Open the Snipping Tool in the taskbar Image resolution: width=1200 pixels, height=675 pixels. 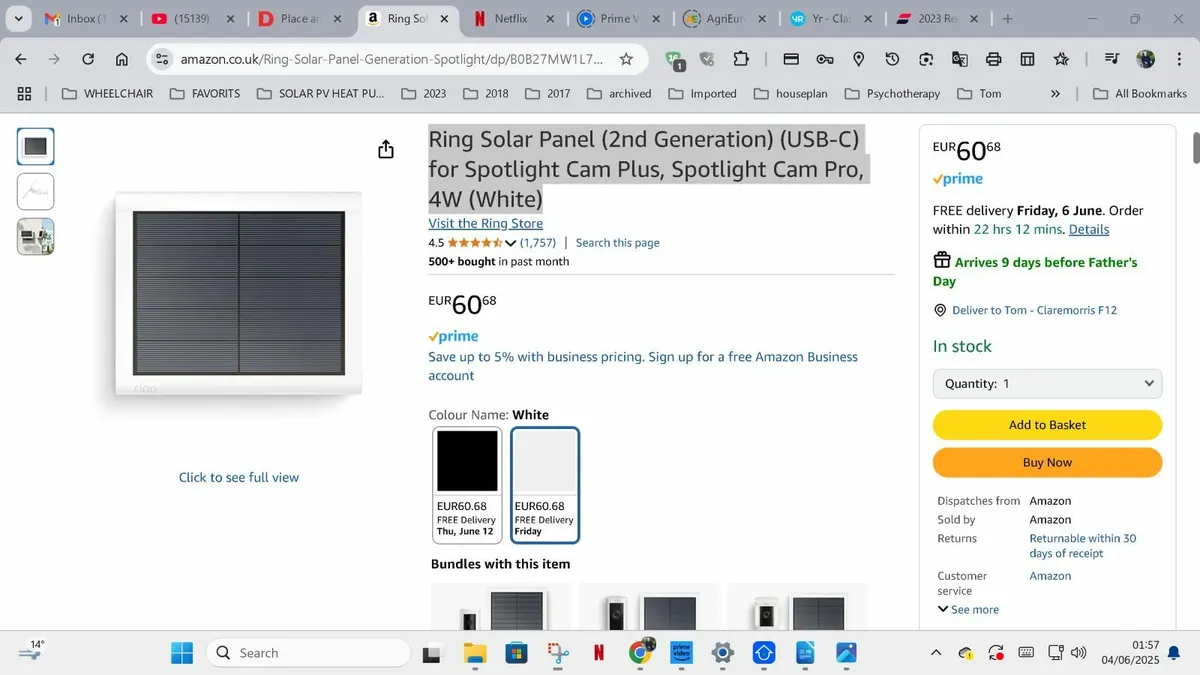(557, 653)
